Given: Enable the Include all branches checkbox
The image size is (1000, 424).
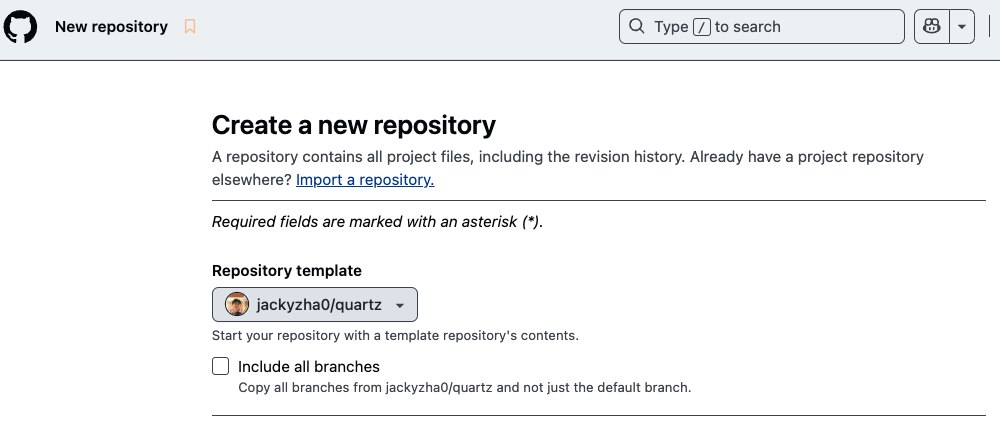Looking at the screenshot, I should [221, 366].
